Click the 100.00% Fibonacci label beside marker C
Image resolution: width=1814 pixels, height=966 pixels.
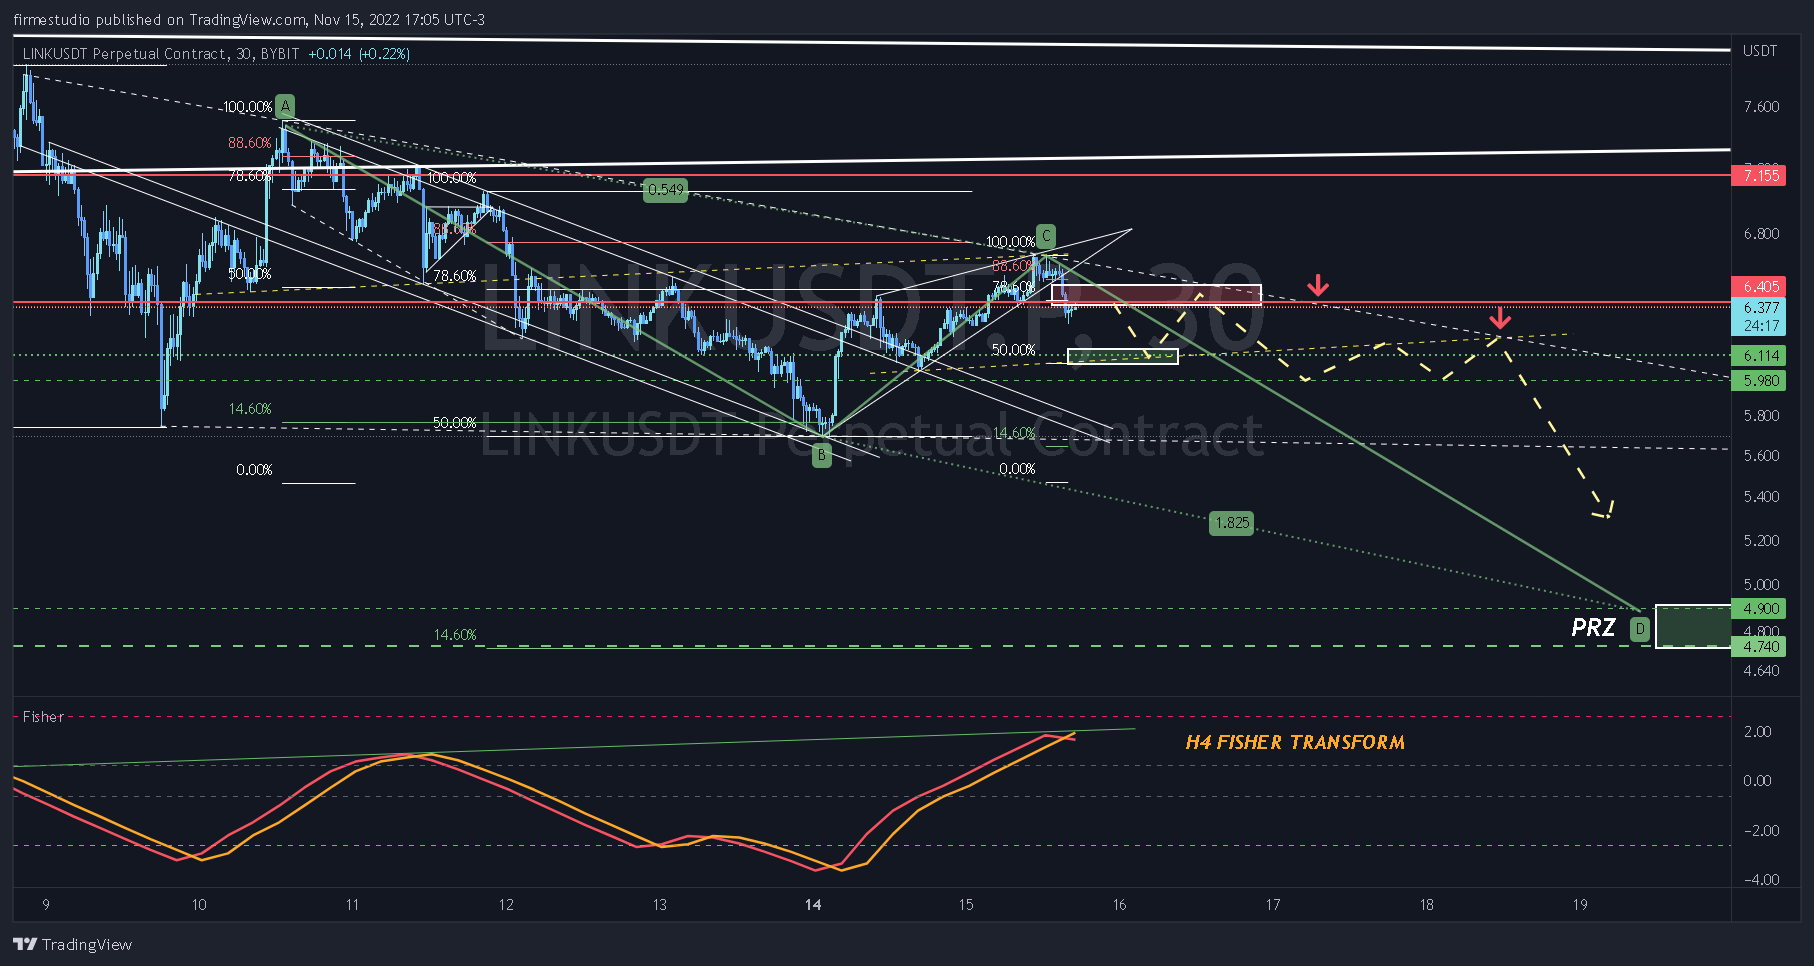click(x=1010, y=242)
